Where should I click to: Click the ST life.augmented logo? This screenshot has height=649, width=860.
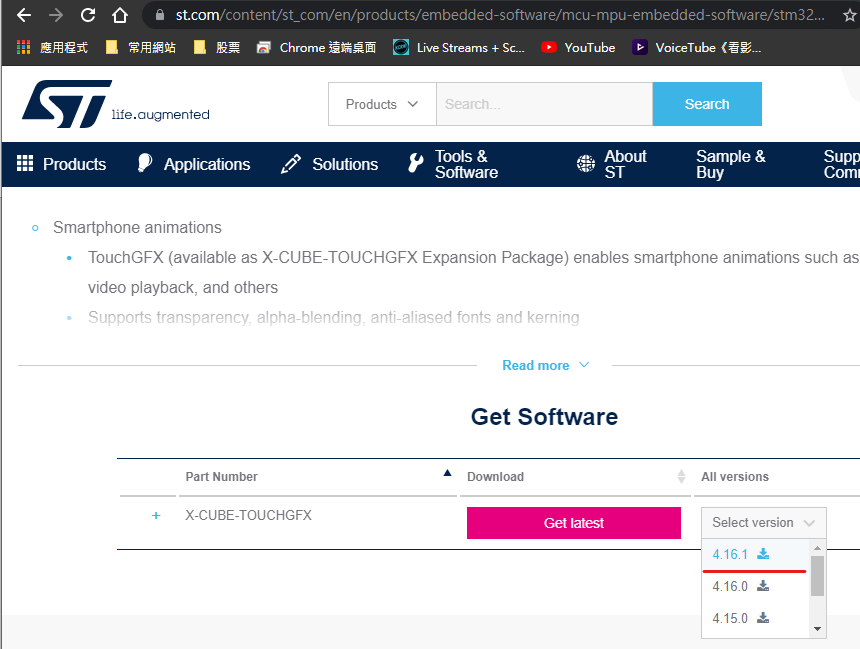116,104
